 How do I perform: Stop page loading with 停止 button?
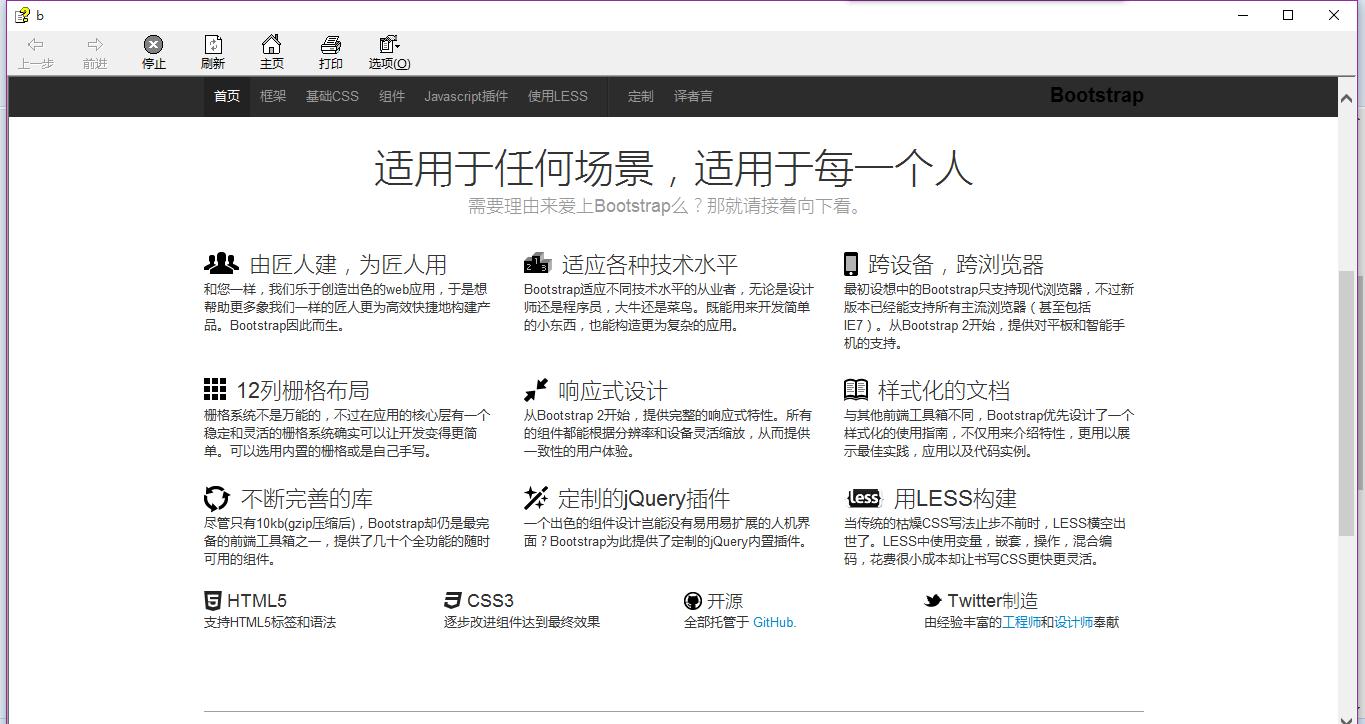click(152, 51)
